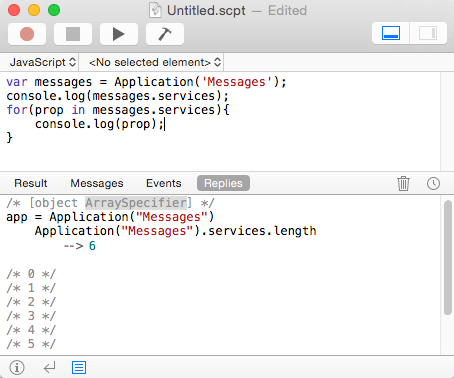Clear the log with trash icon
Viewport: 454px width, 378px height.
tap(403, 183)
